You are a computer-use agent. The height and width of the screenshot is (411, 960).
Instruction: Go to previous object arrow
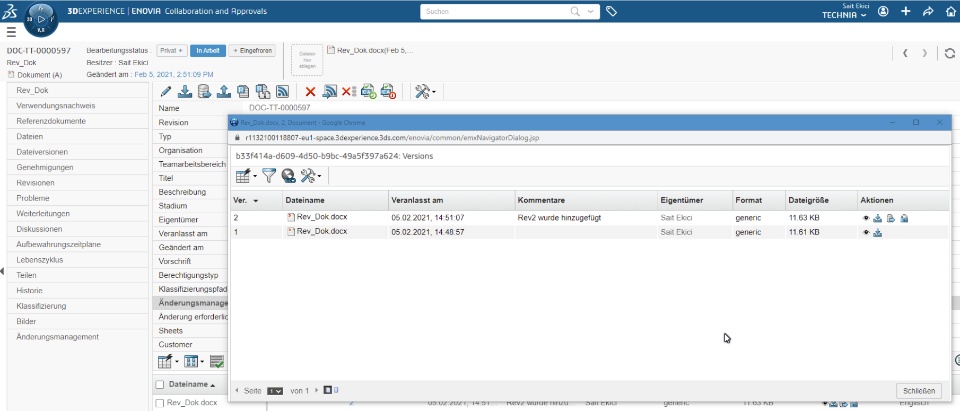[905, 53]
